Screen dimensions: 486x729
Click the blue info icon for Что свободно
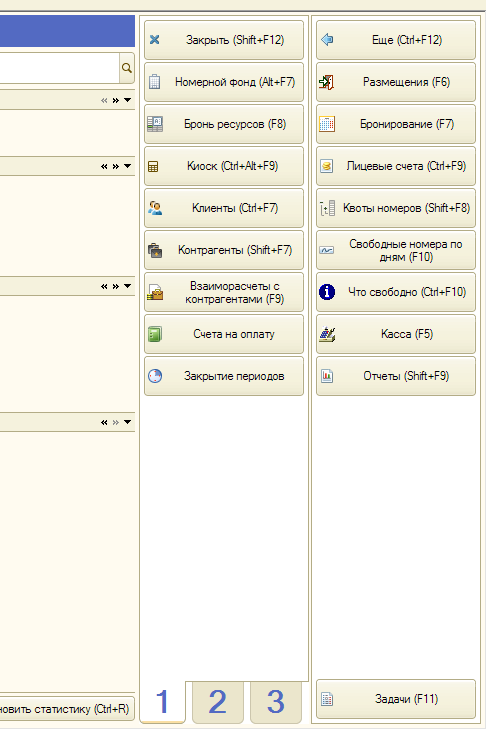click(x=327, y=292)
